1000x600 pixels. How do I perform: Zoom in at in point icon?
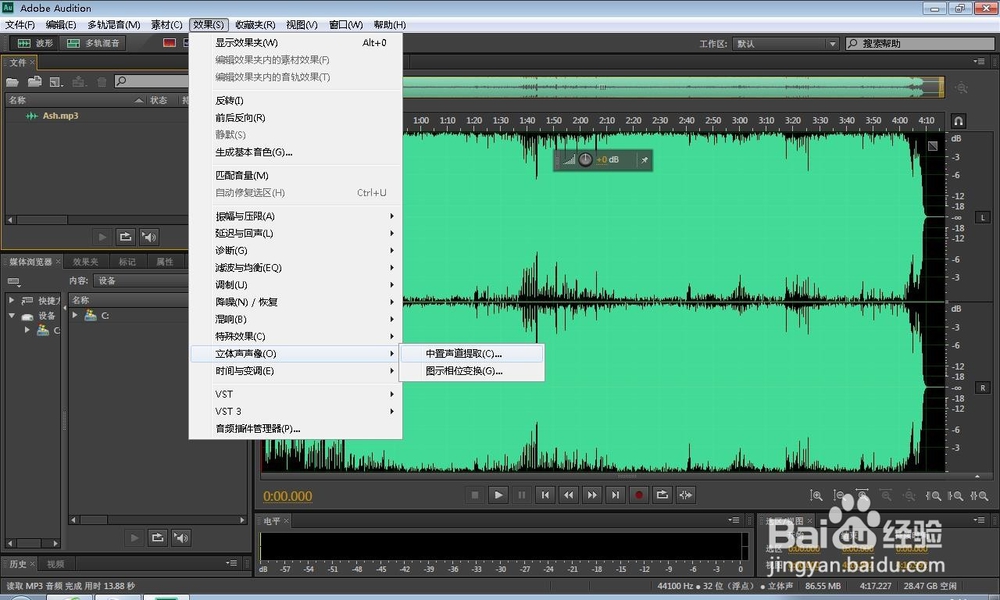click(933, 495)
